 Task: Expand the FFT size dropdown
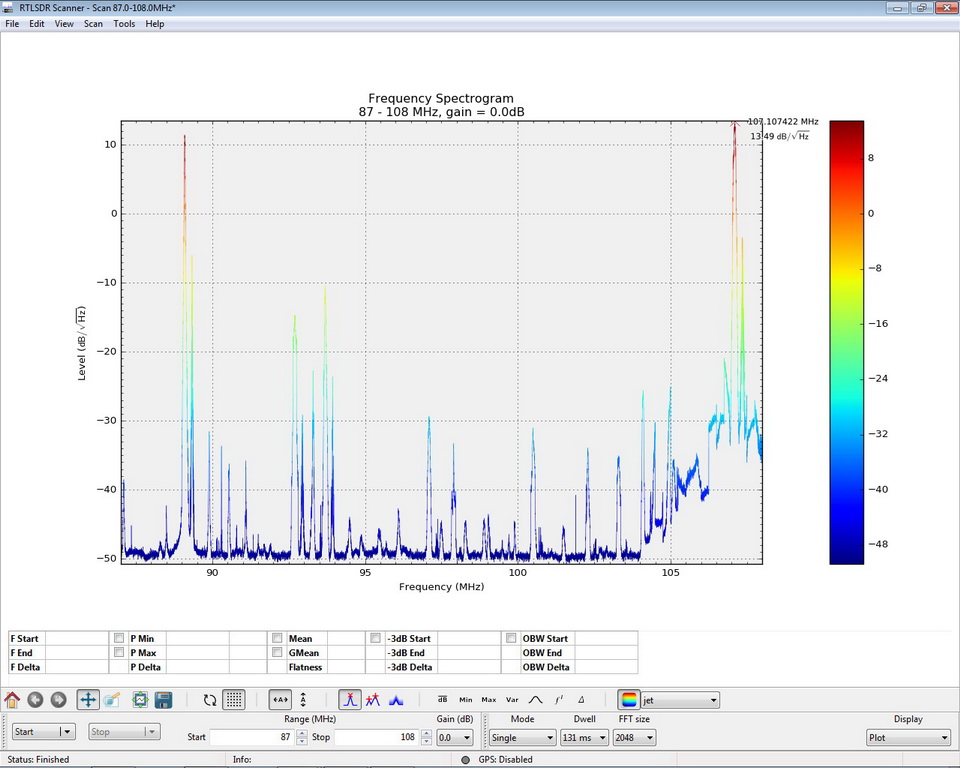[x=635, y=737]
